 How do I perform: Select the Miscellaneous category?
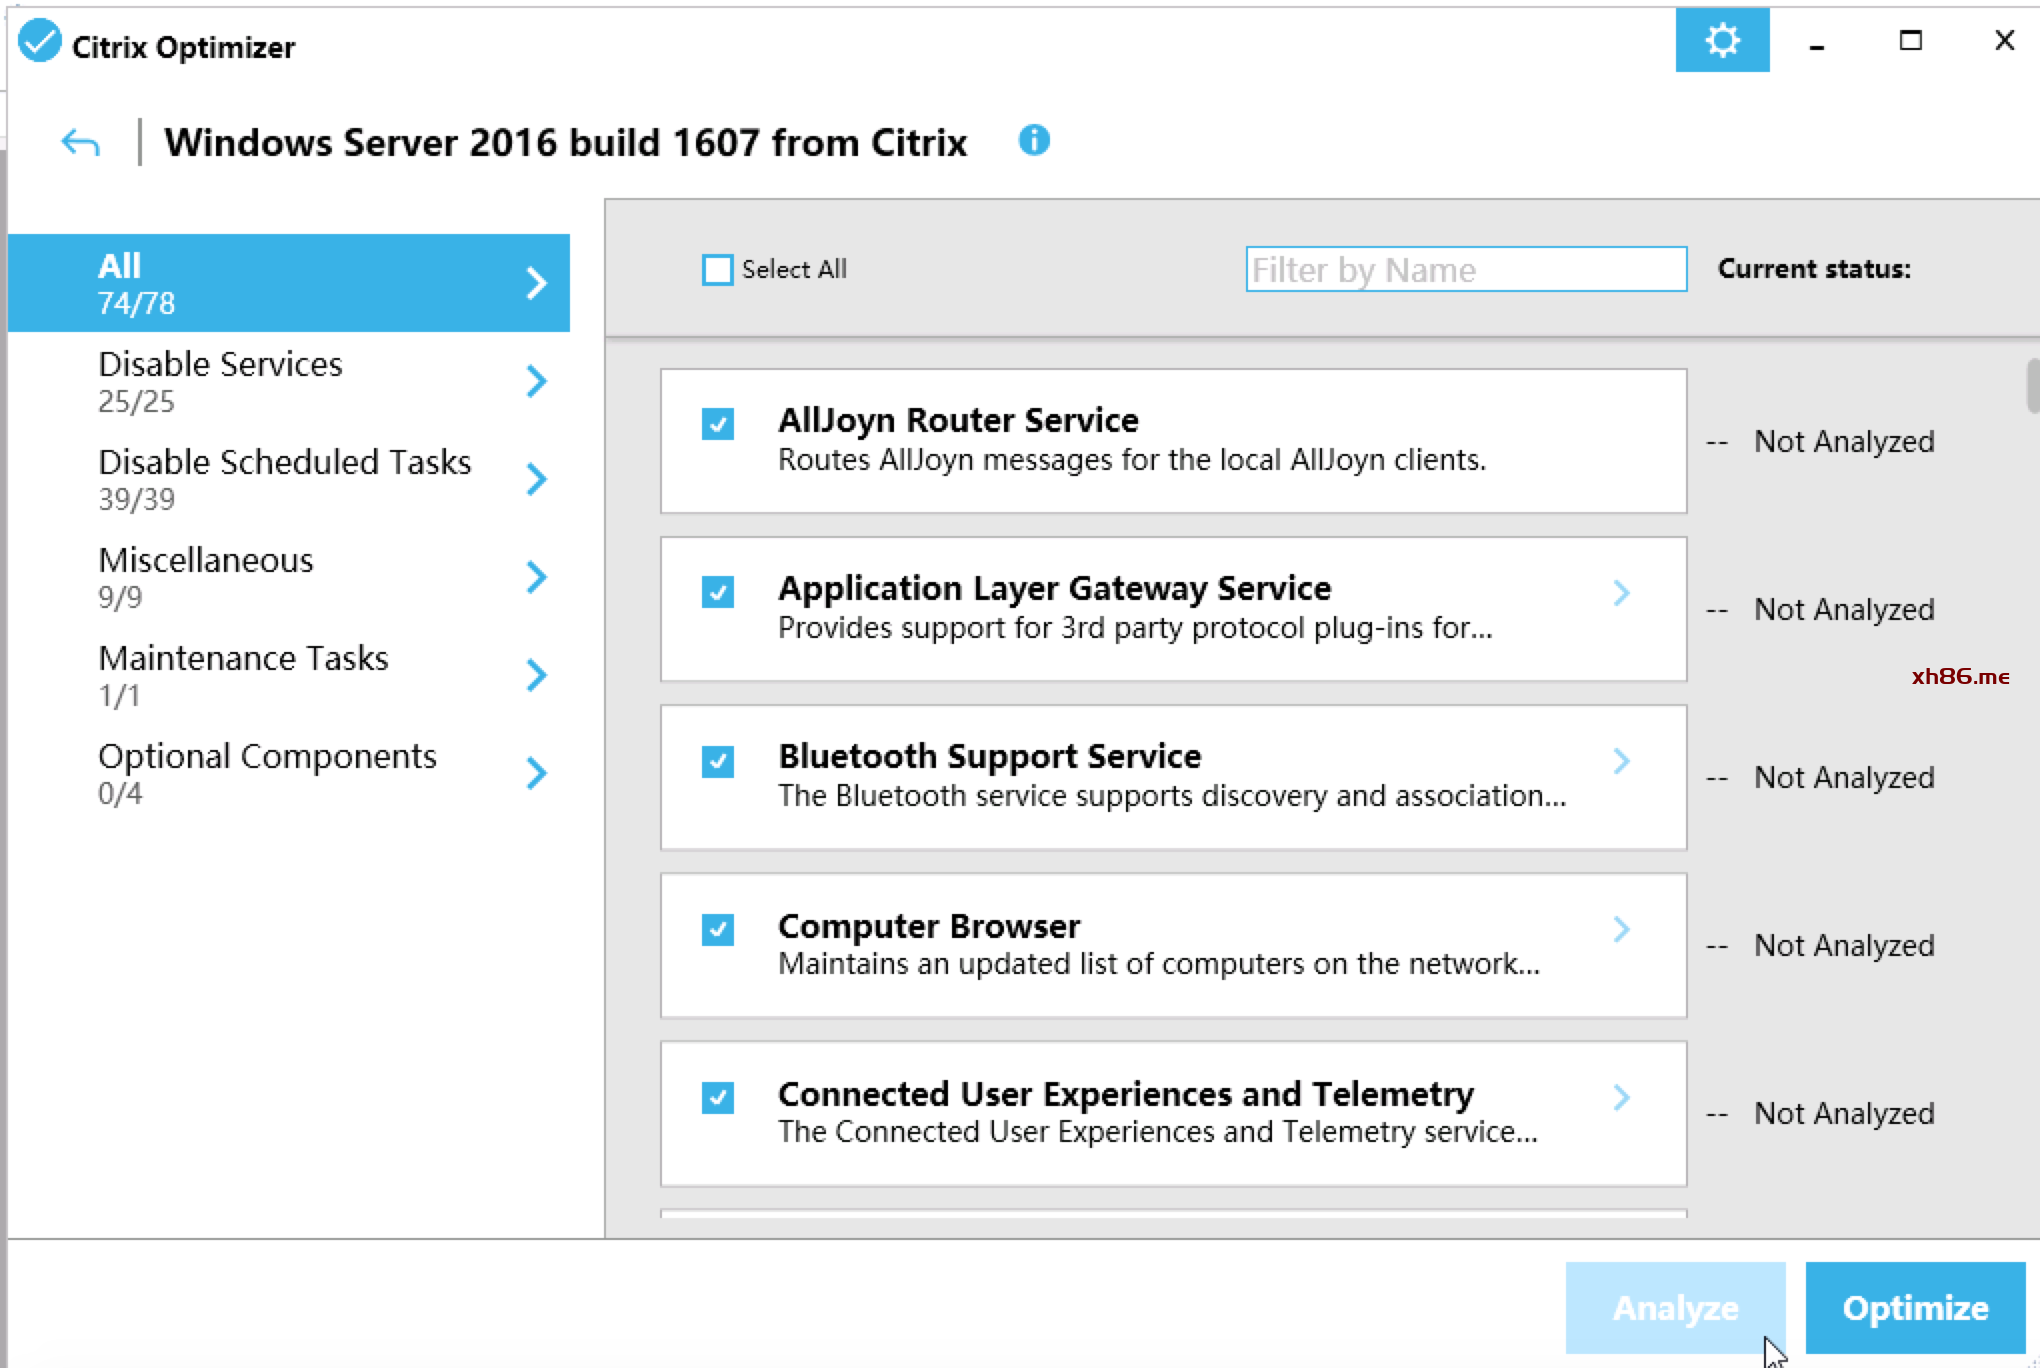[288, 577]
